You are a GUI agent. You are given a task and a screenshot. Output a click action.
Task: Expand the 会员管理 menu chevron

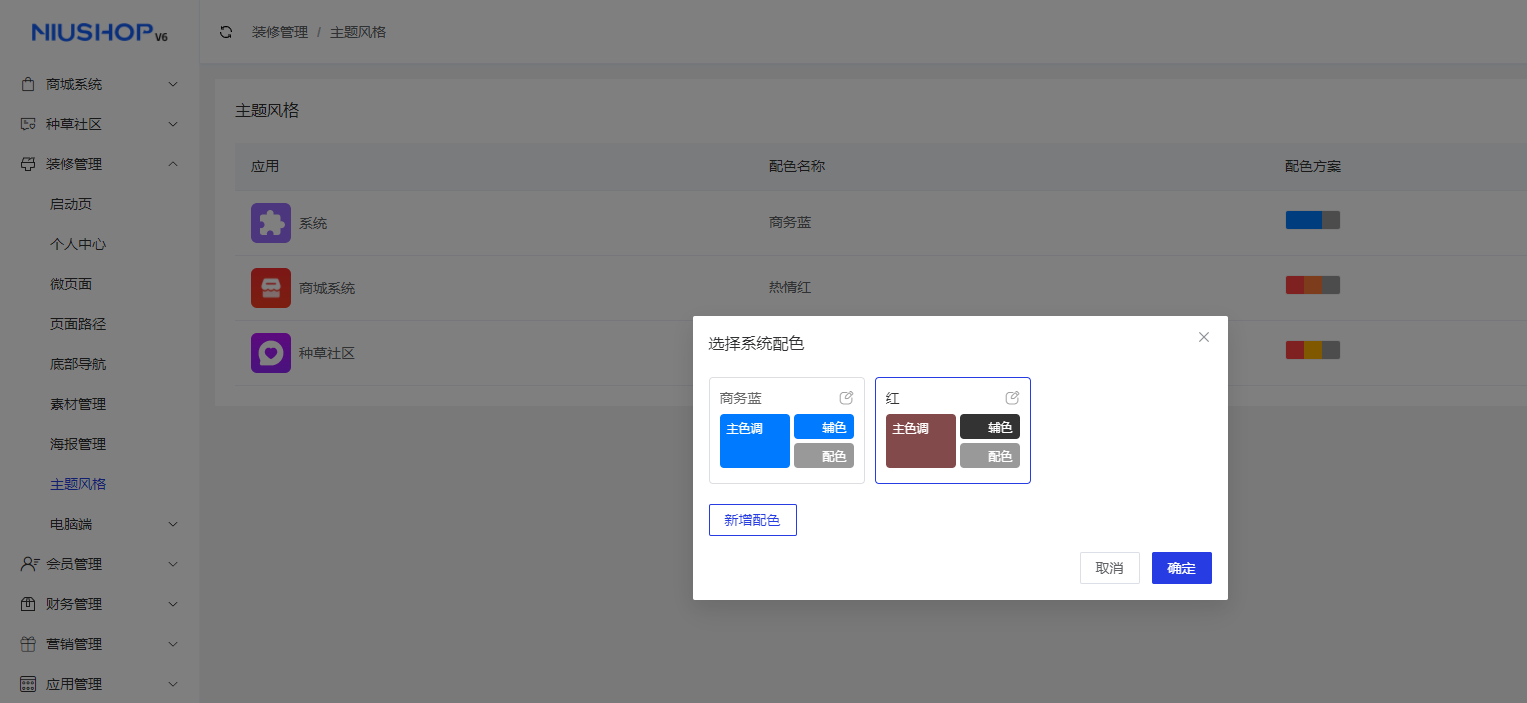[x=173, y=564]
